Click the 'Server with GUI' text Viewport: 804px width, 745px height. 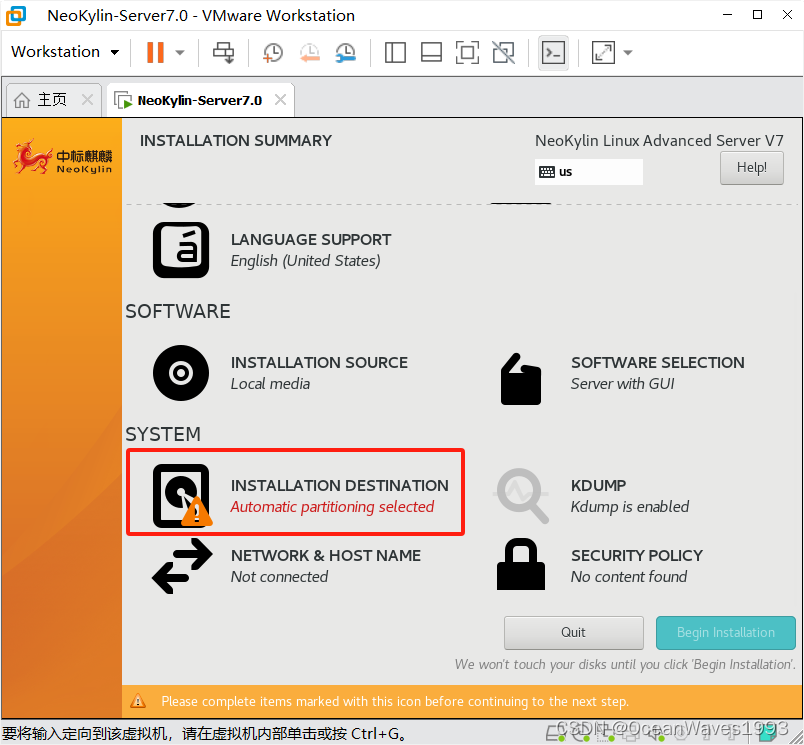(x=622, y=384)
